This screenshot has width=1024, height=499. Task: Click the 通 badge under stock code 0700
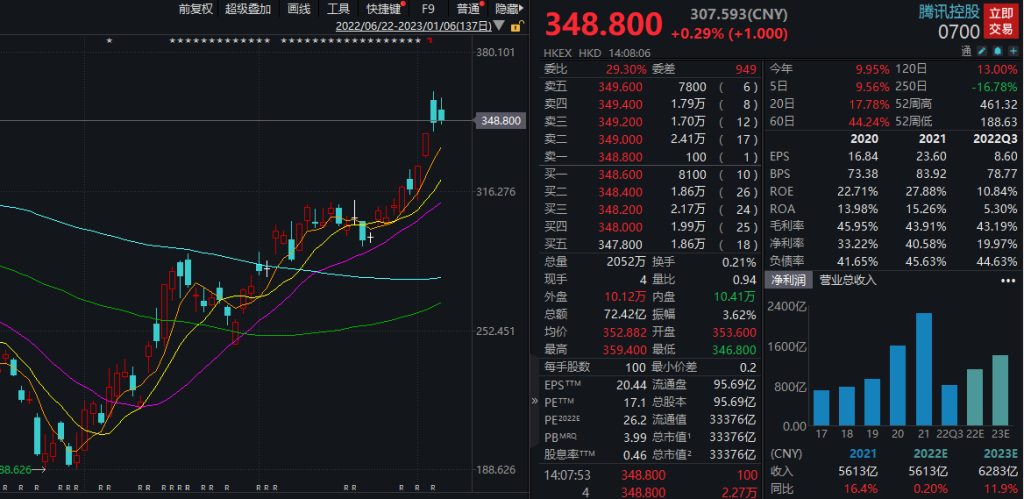967,51
